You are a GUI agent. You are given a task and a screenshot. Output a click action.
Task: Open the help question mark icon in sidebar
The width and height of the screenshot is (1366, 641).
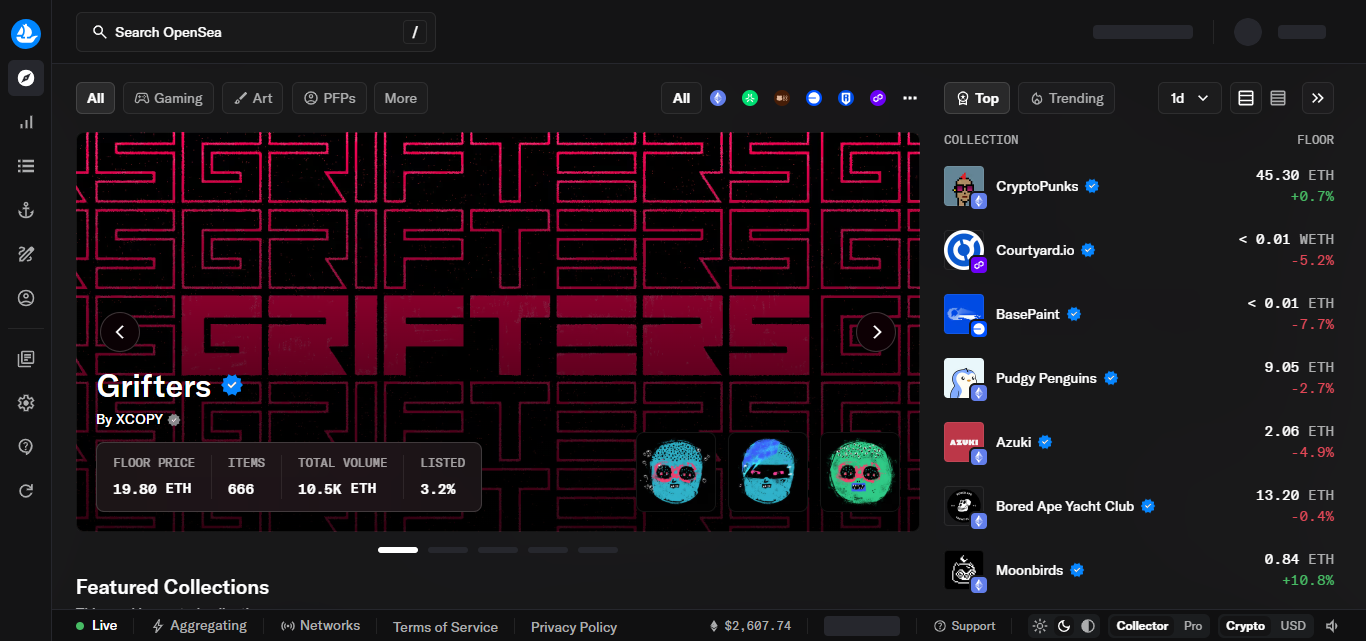coord(26,447)
